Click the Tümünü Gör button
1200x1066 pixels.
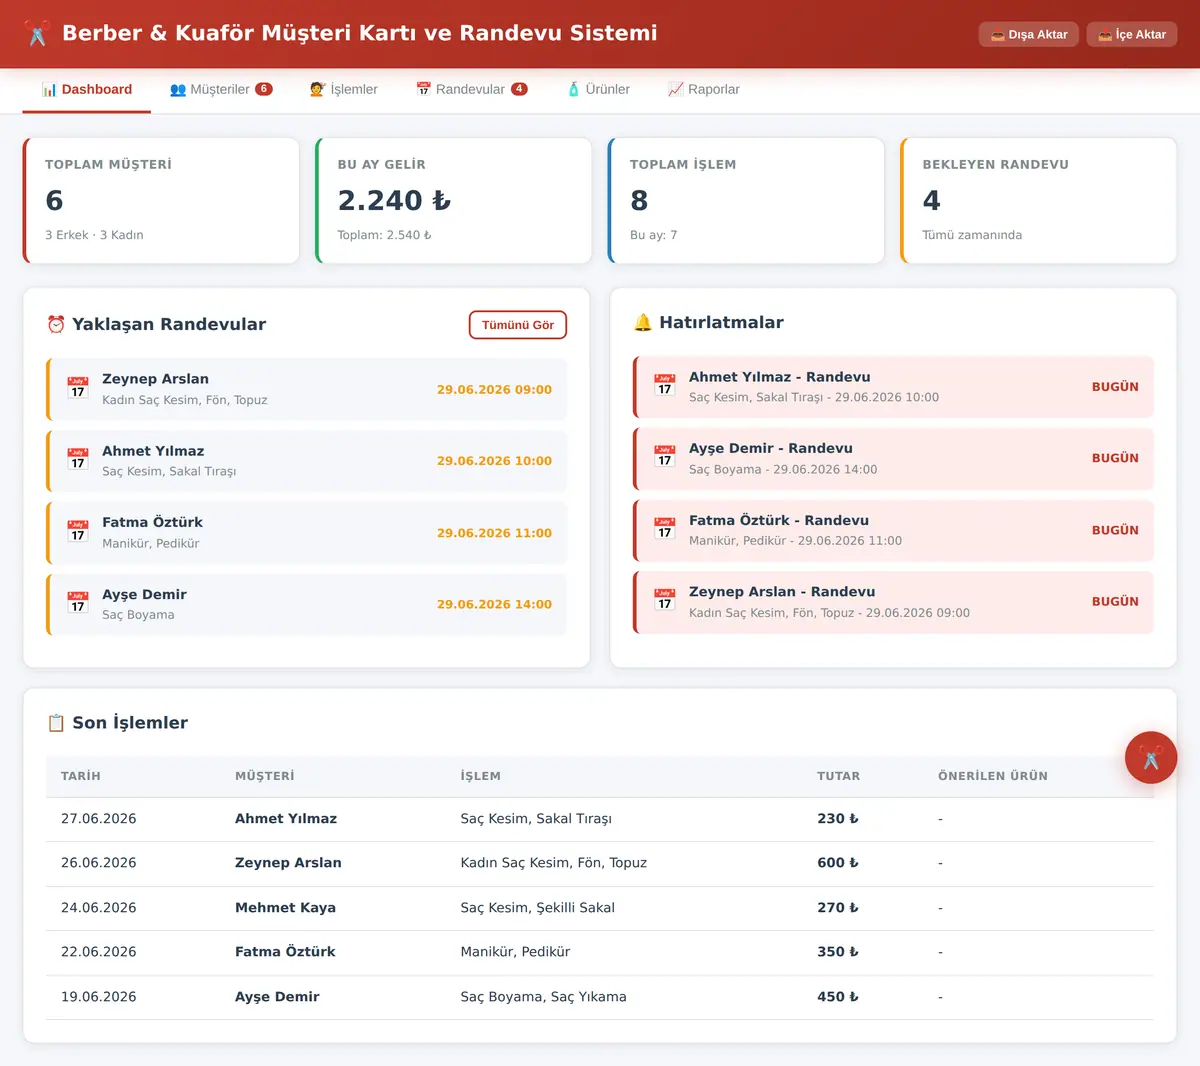[x=518, y=325]
